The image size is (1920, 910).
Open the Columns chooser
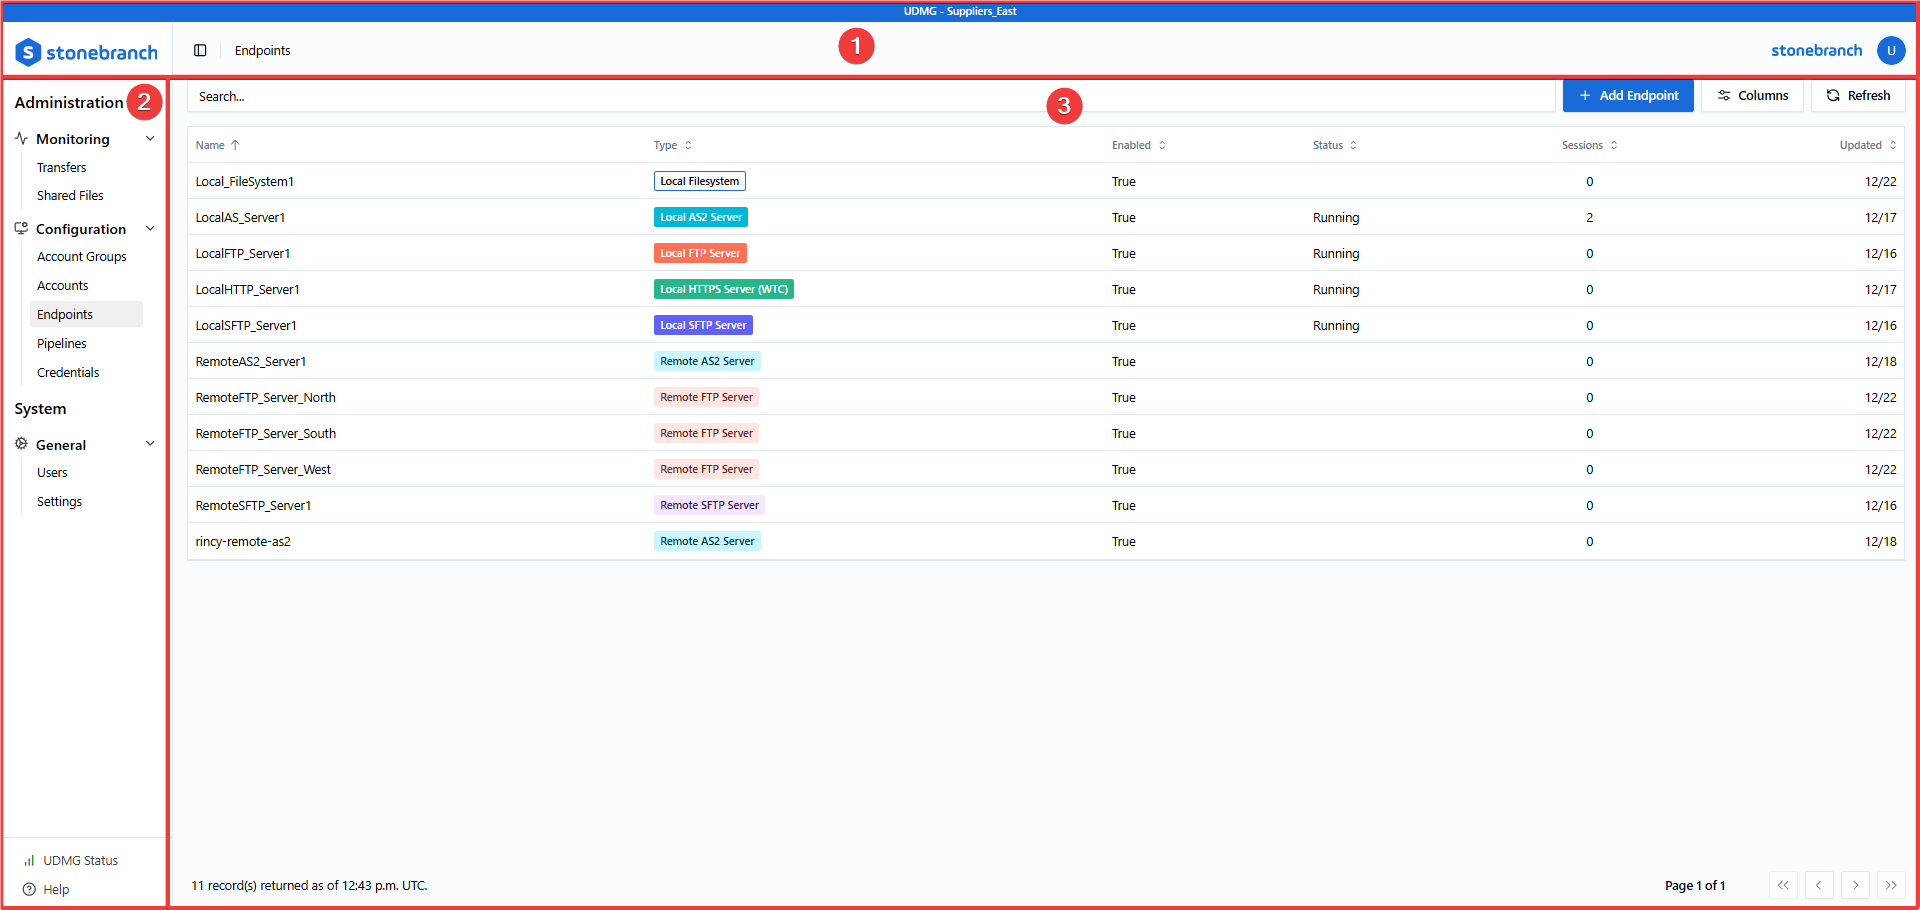pyautogui.click(x=1752, y=95)
